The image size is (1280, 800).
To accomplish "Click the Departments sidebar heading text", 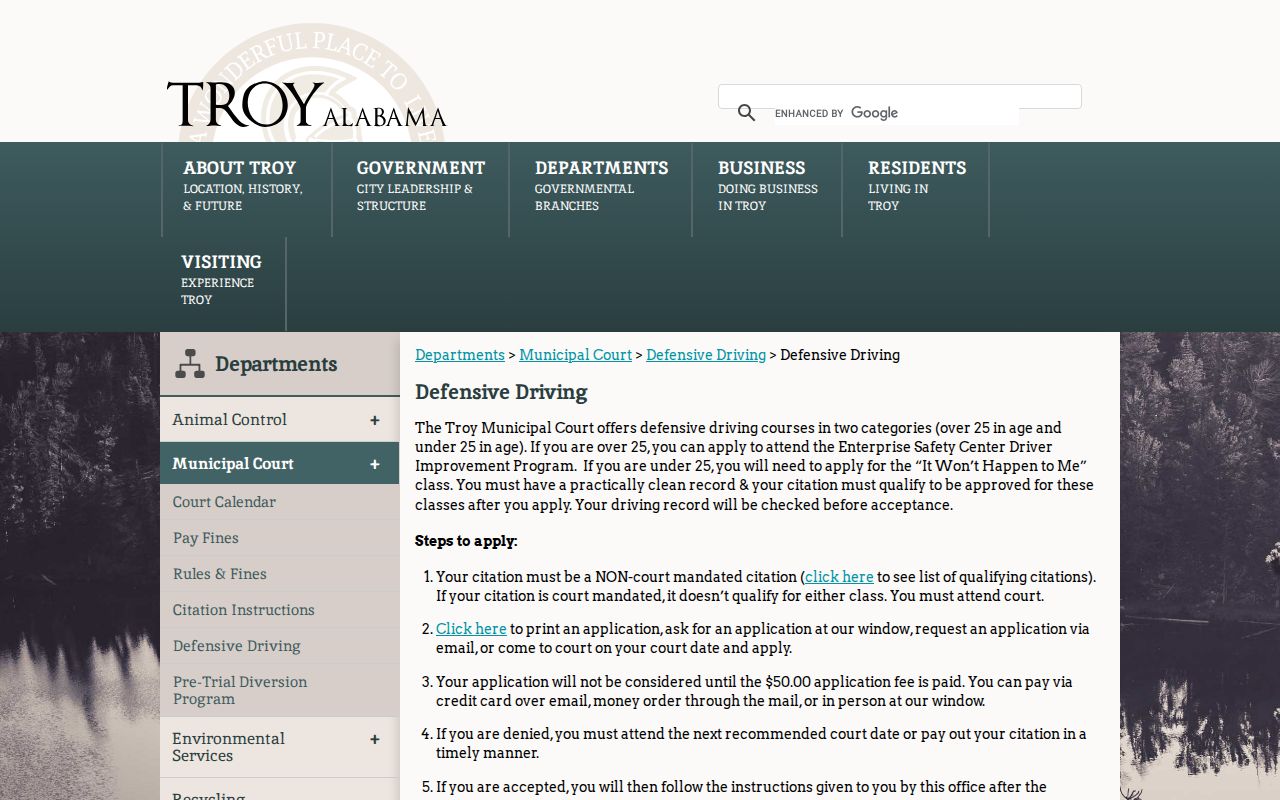I will (x=276, y=364).
